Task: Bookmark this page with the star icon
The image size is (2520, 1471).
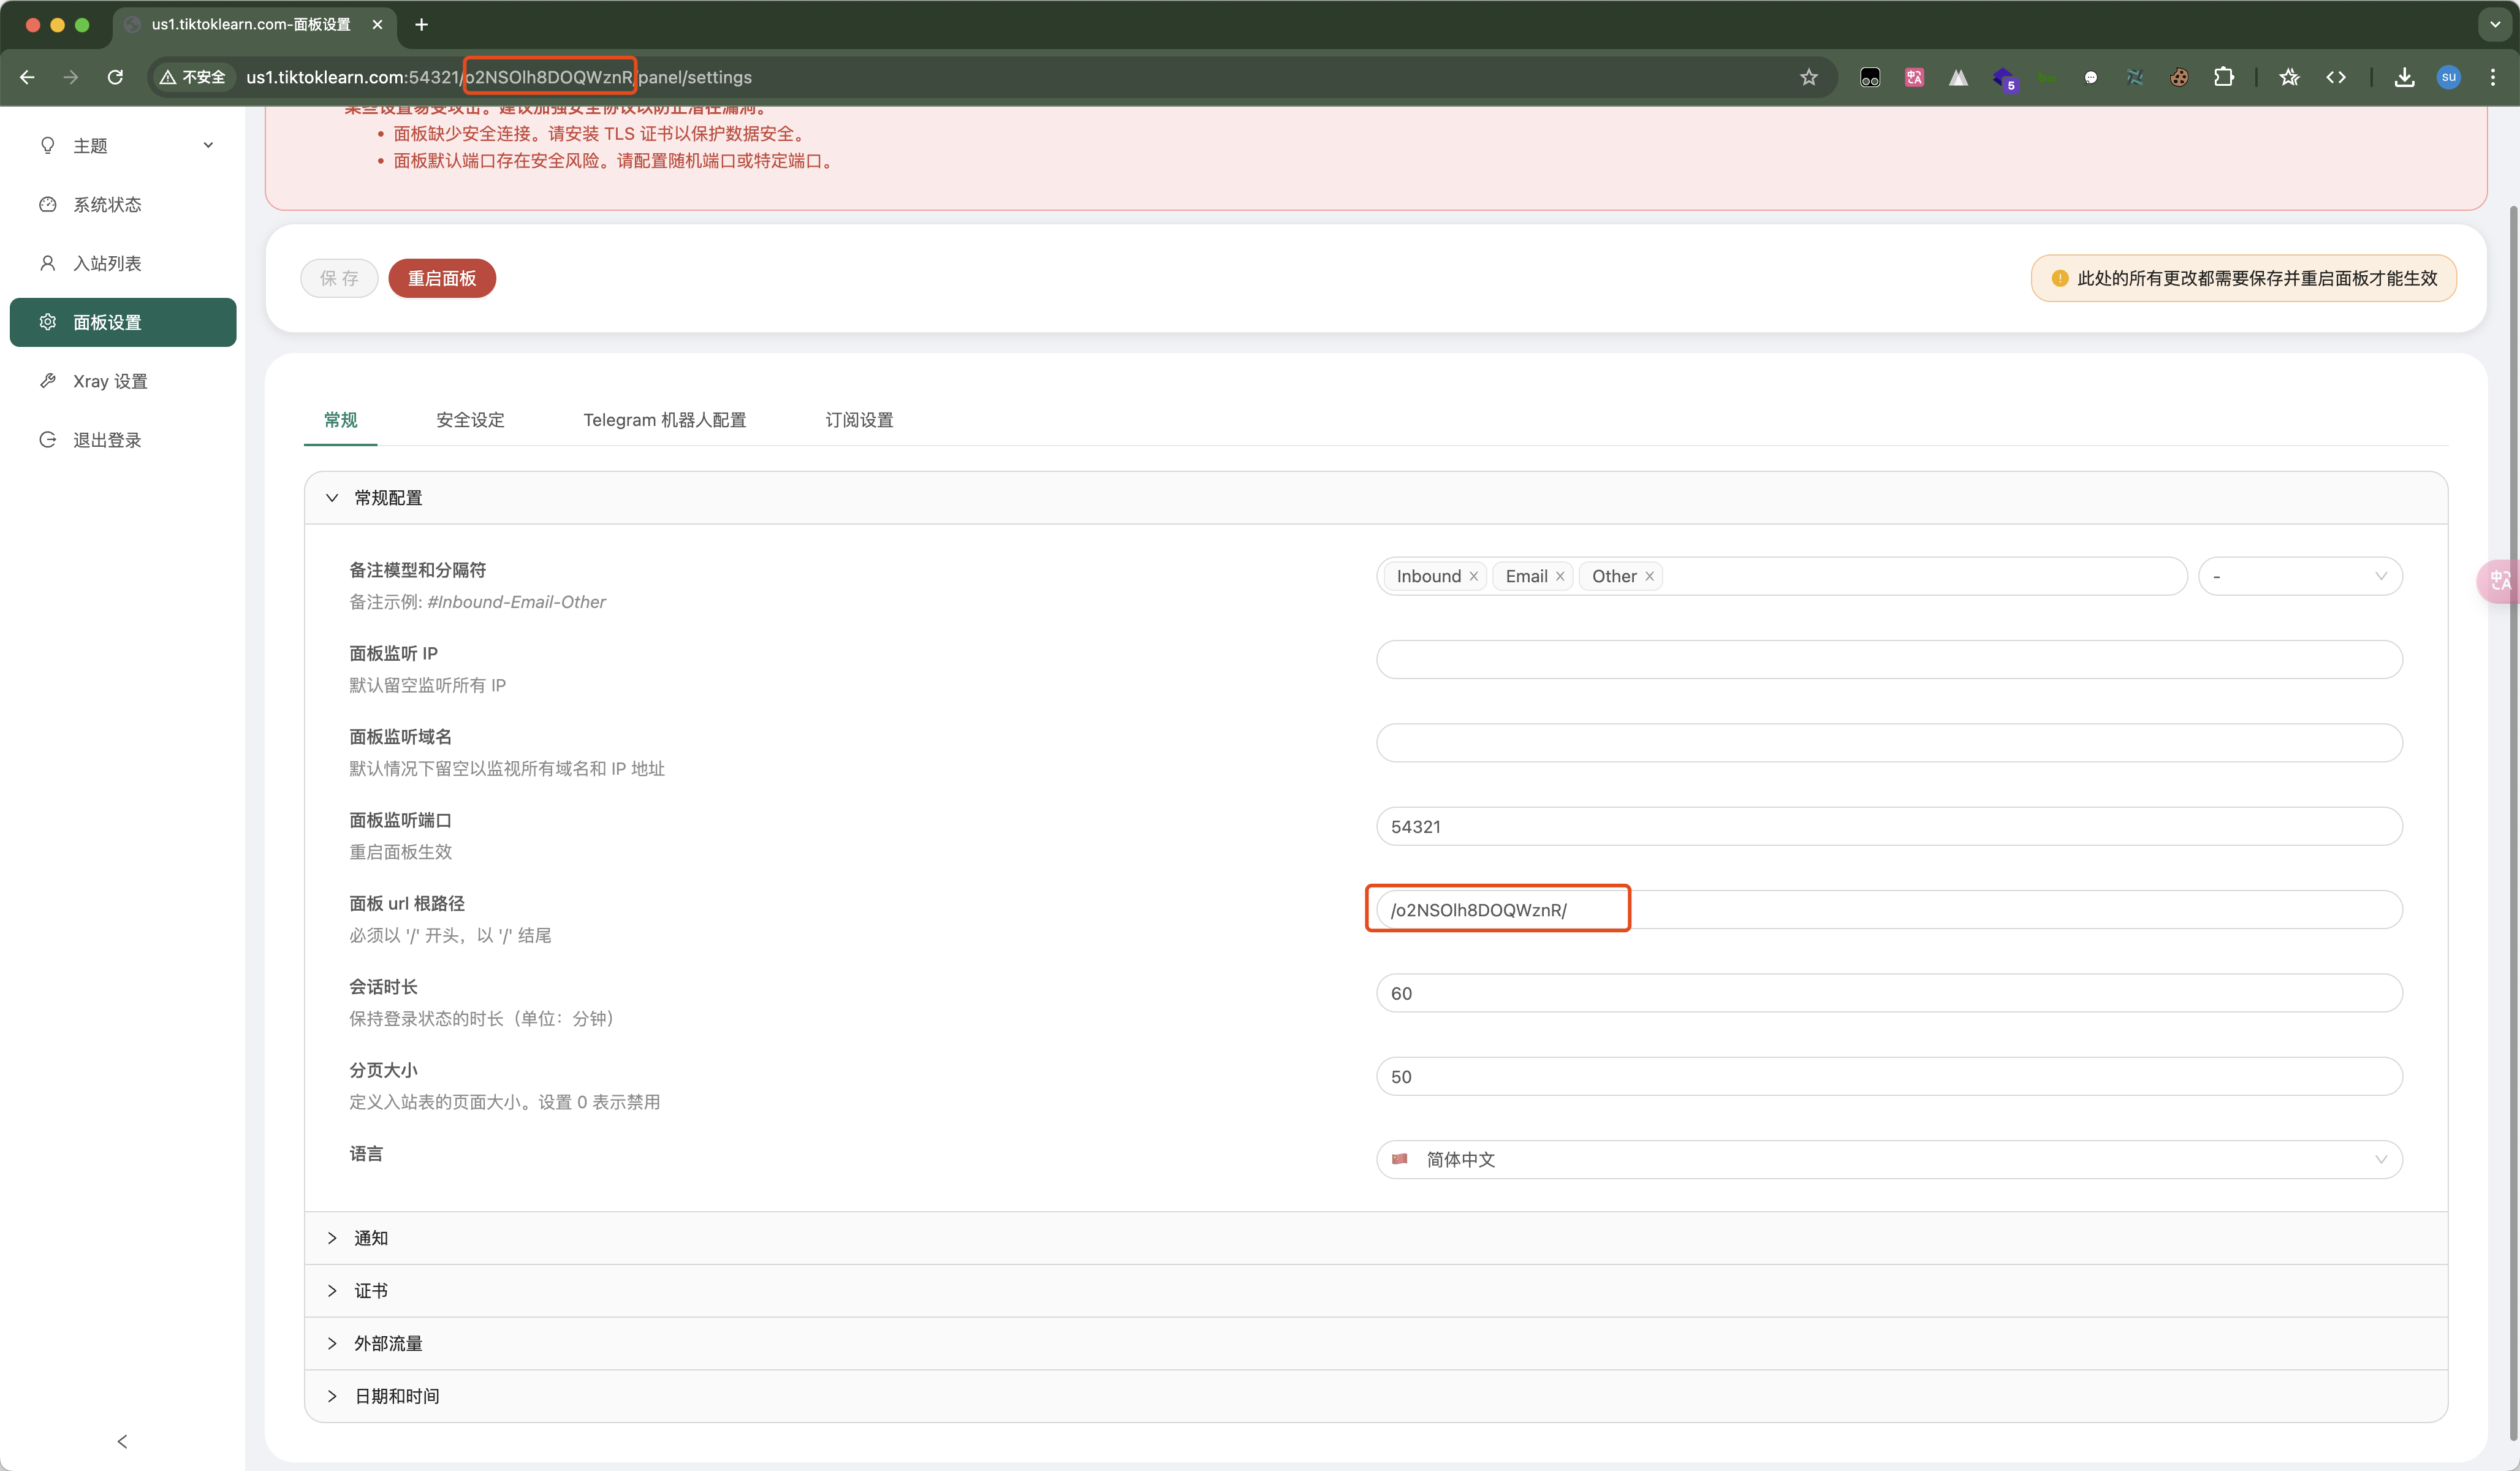Action: click(x=1808, y=77)
